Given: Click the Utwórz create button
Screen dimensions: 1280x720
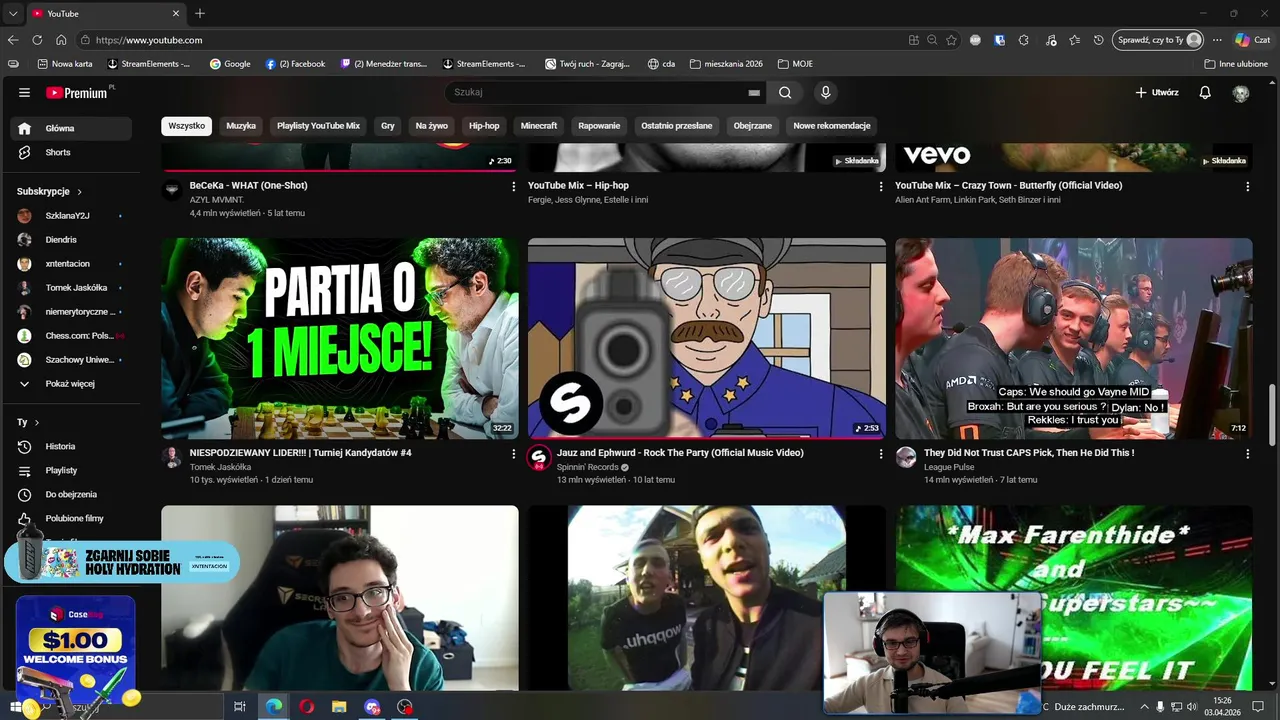Looking at the screenshot, I should click(x=1157, y=92).
